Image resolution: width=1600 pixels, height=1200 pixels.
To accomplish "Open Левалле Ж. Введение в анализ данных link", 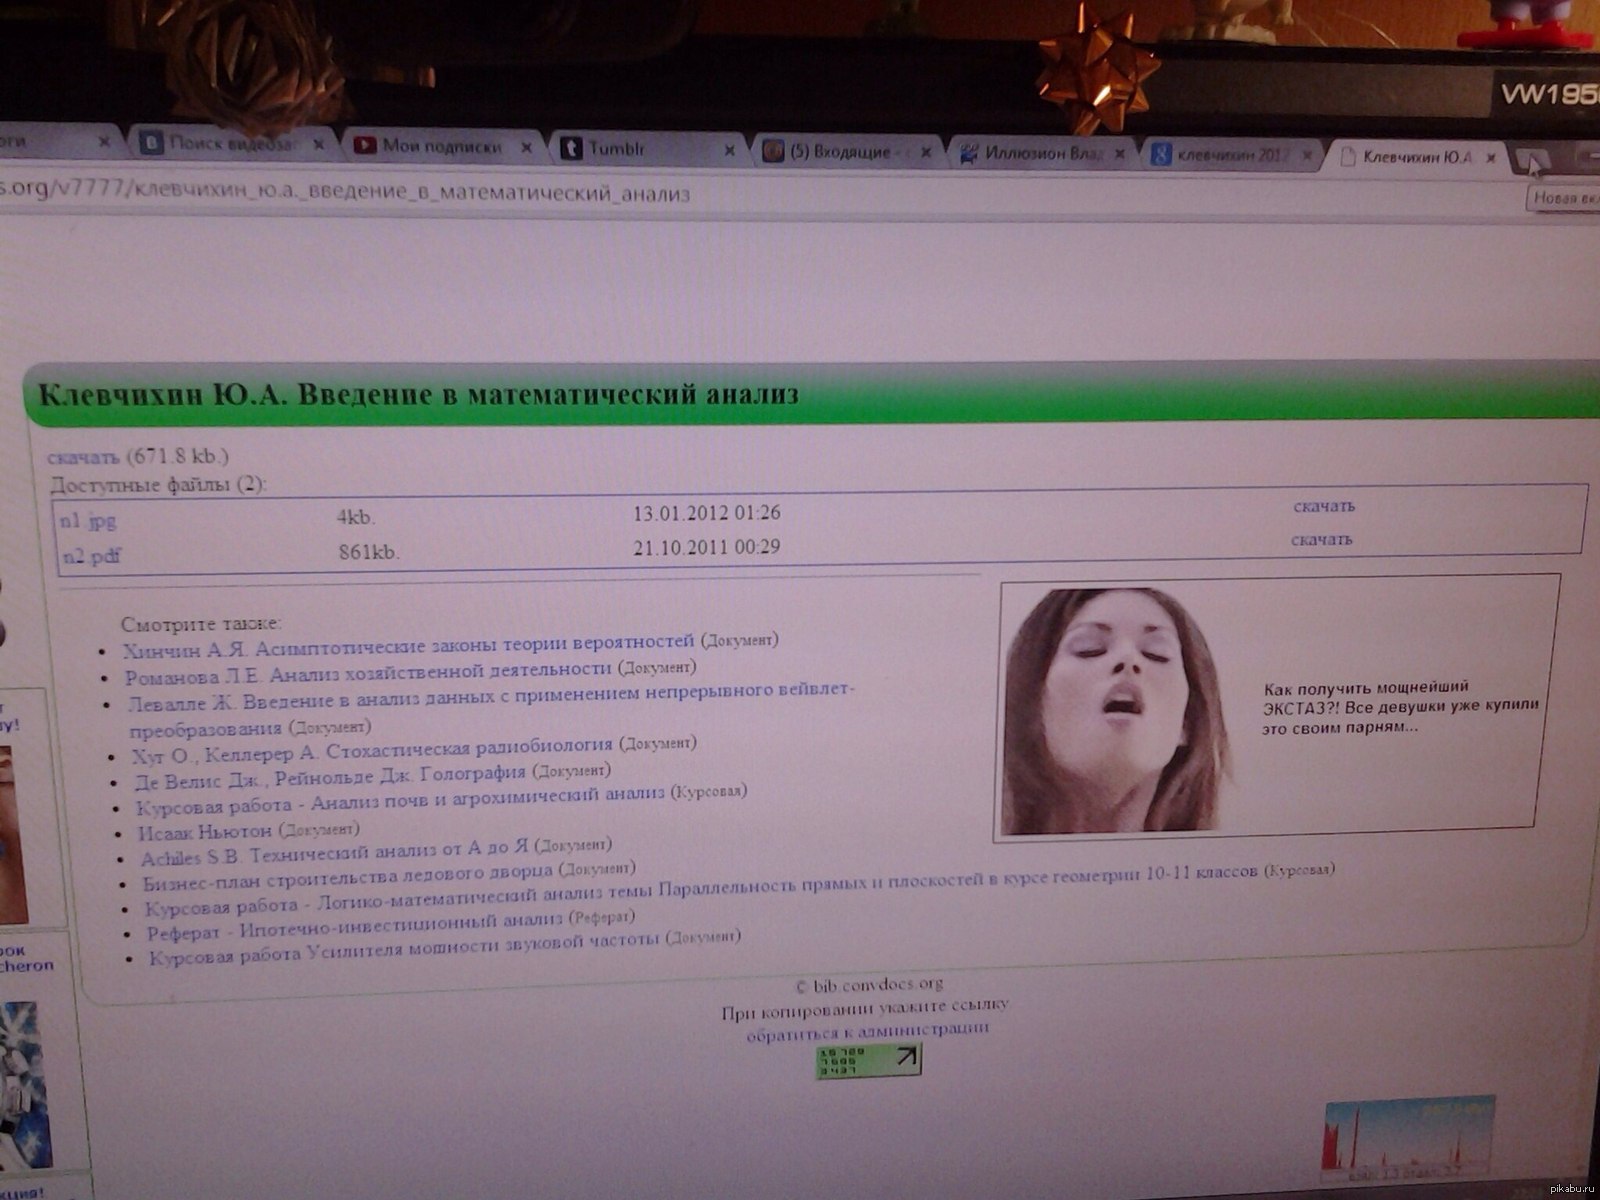I will (491, 708).
